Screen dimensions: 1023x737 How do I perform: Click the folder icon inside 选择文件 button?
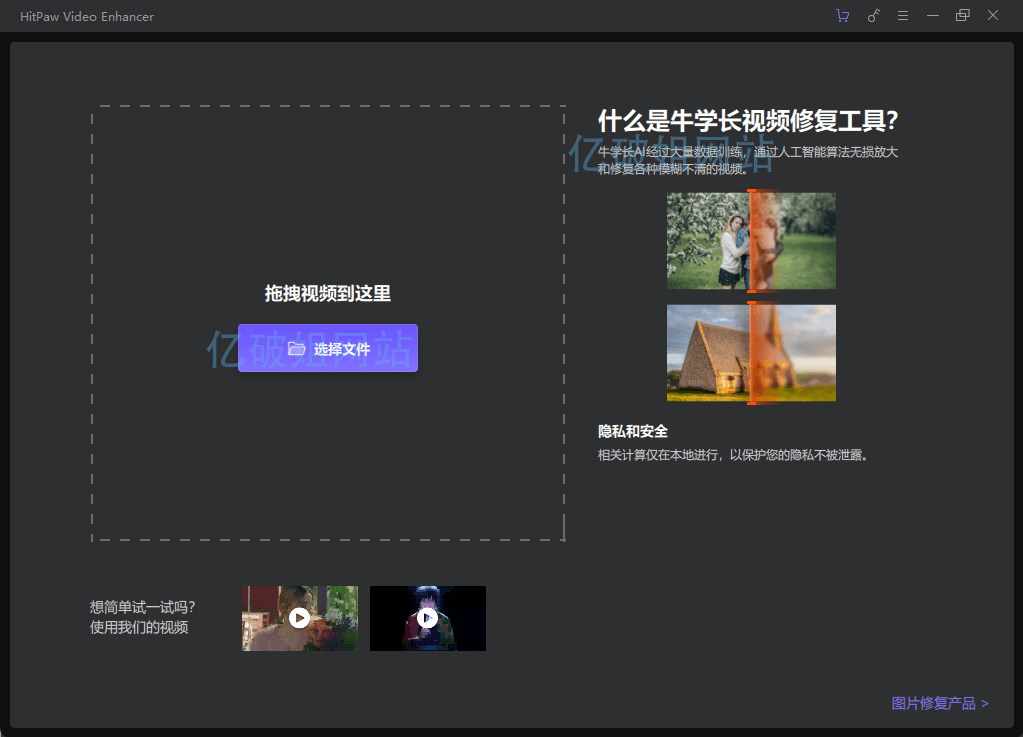pyautogui.click(x=296, y=348)
